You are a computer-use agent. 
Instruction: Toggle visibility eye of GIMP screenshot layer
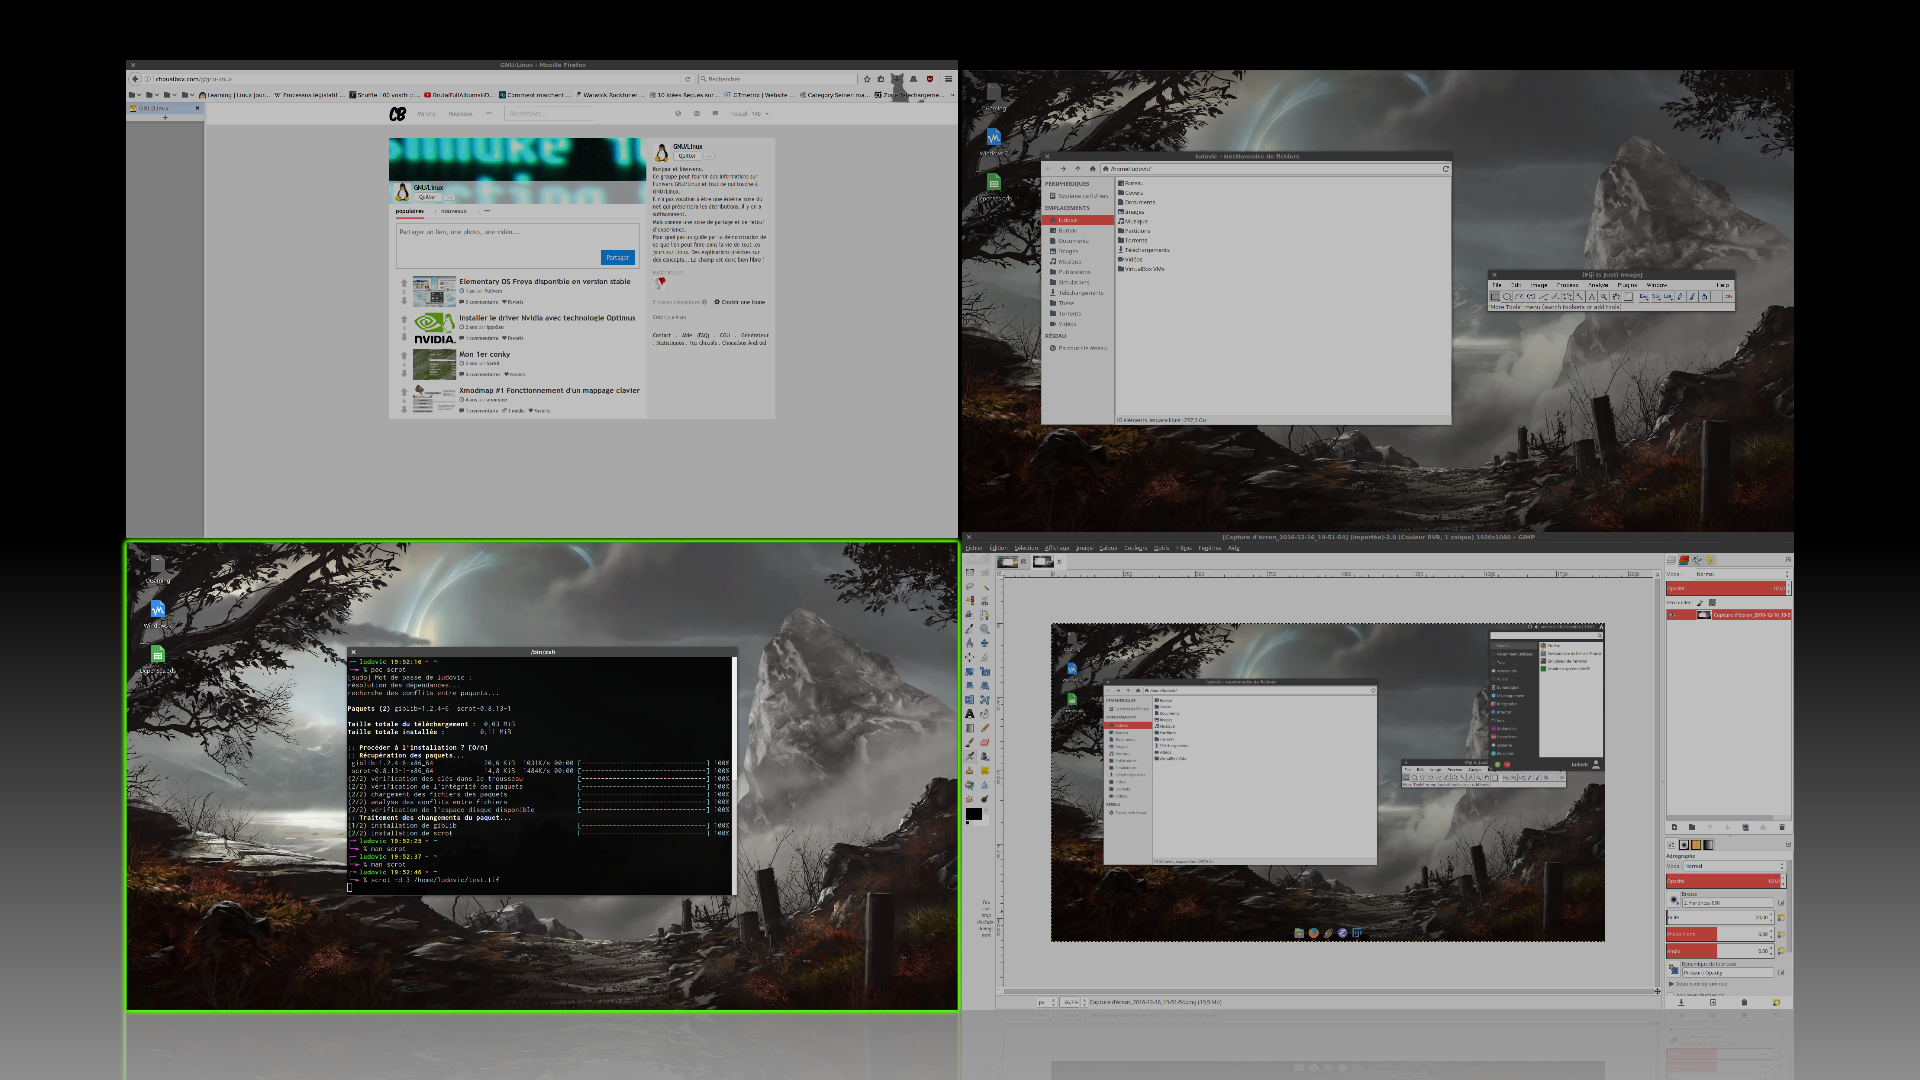pos(1672,615)
